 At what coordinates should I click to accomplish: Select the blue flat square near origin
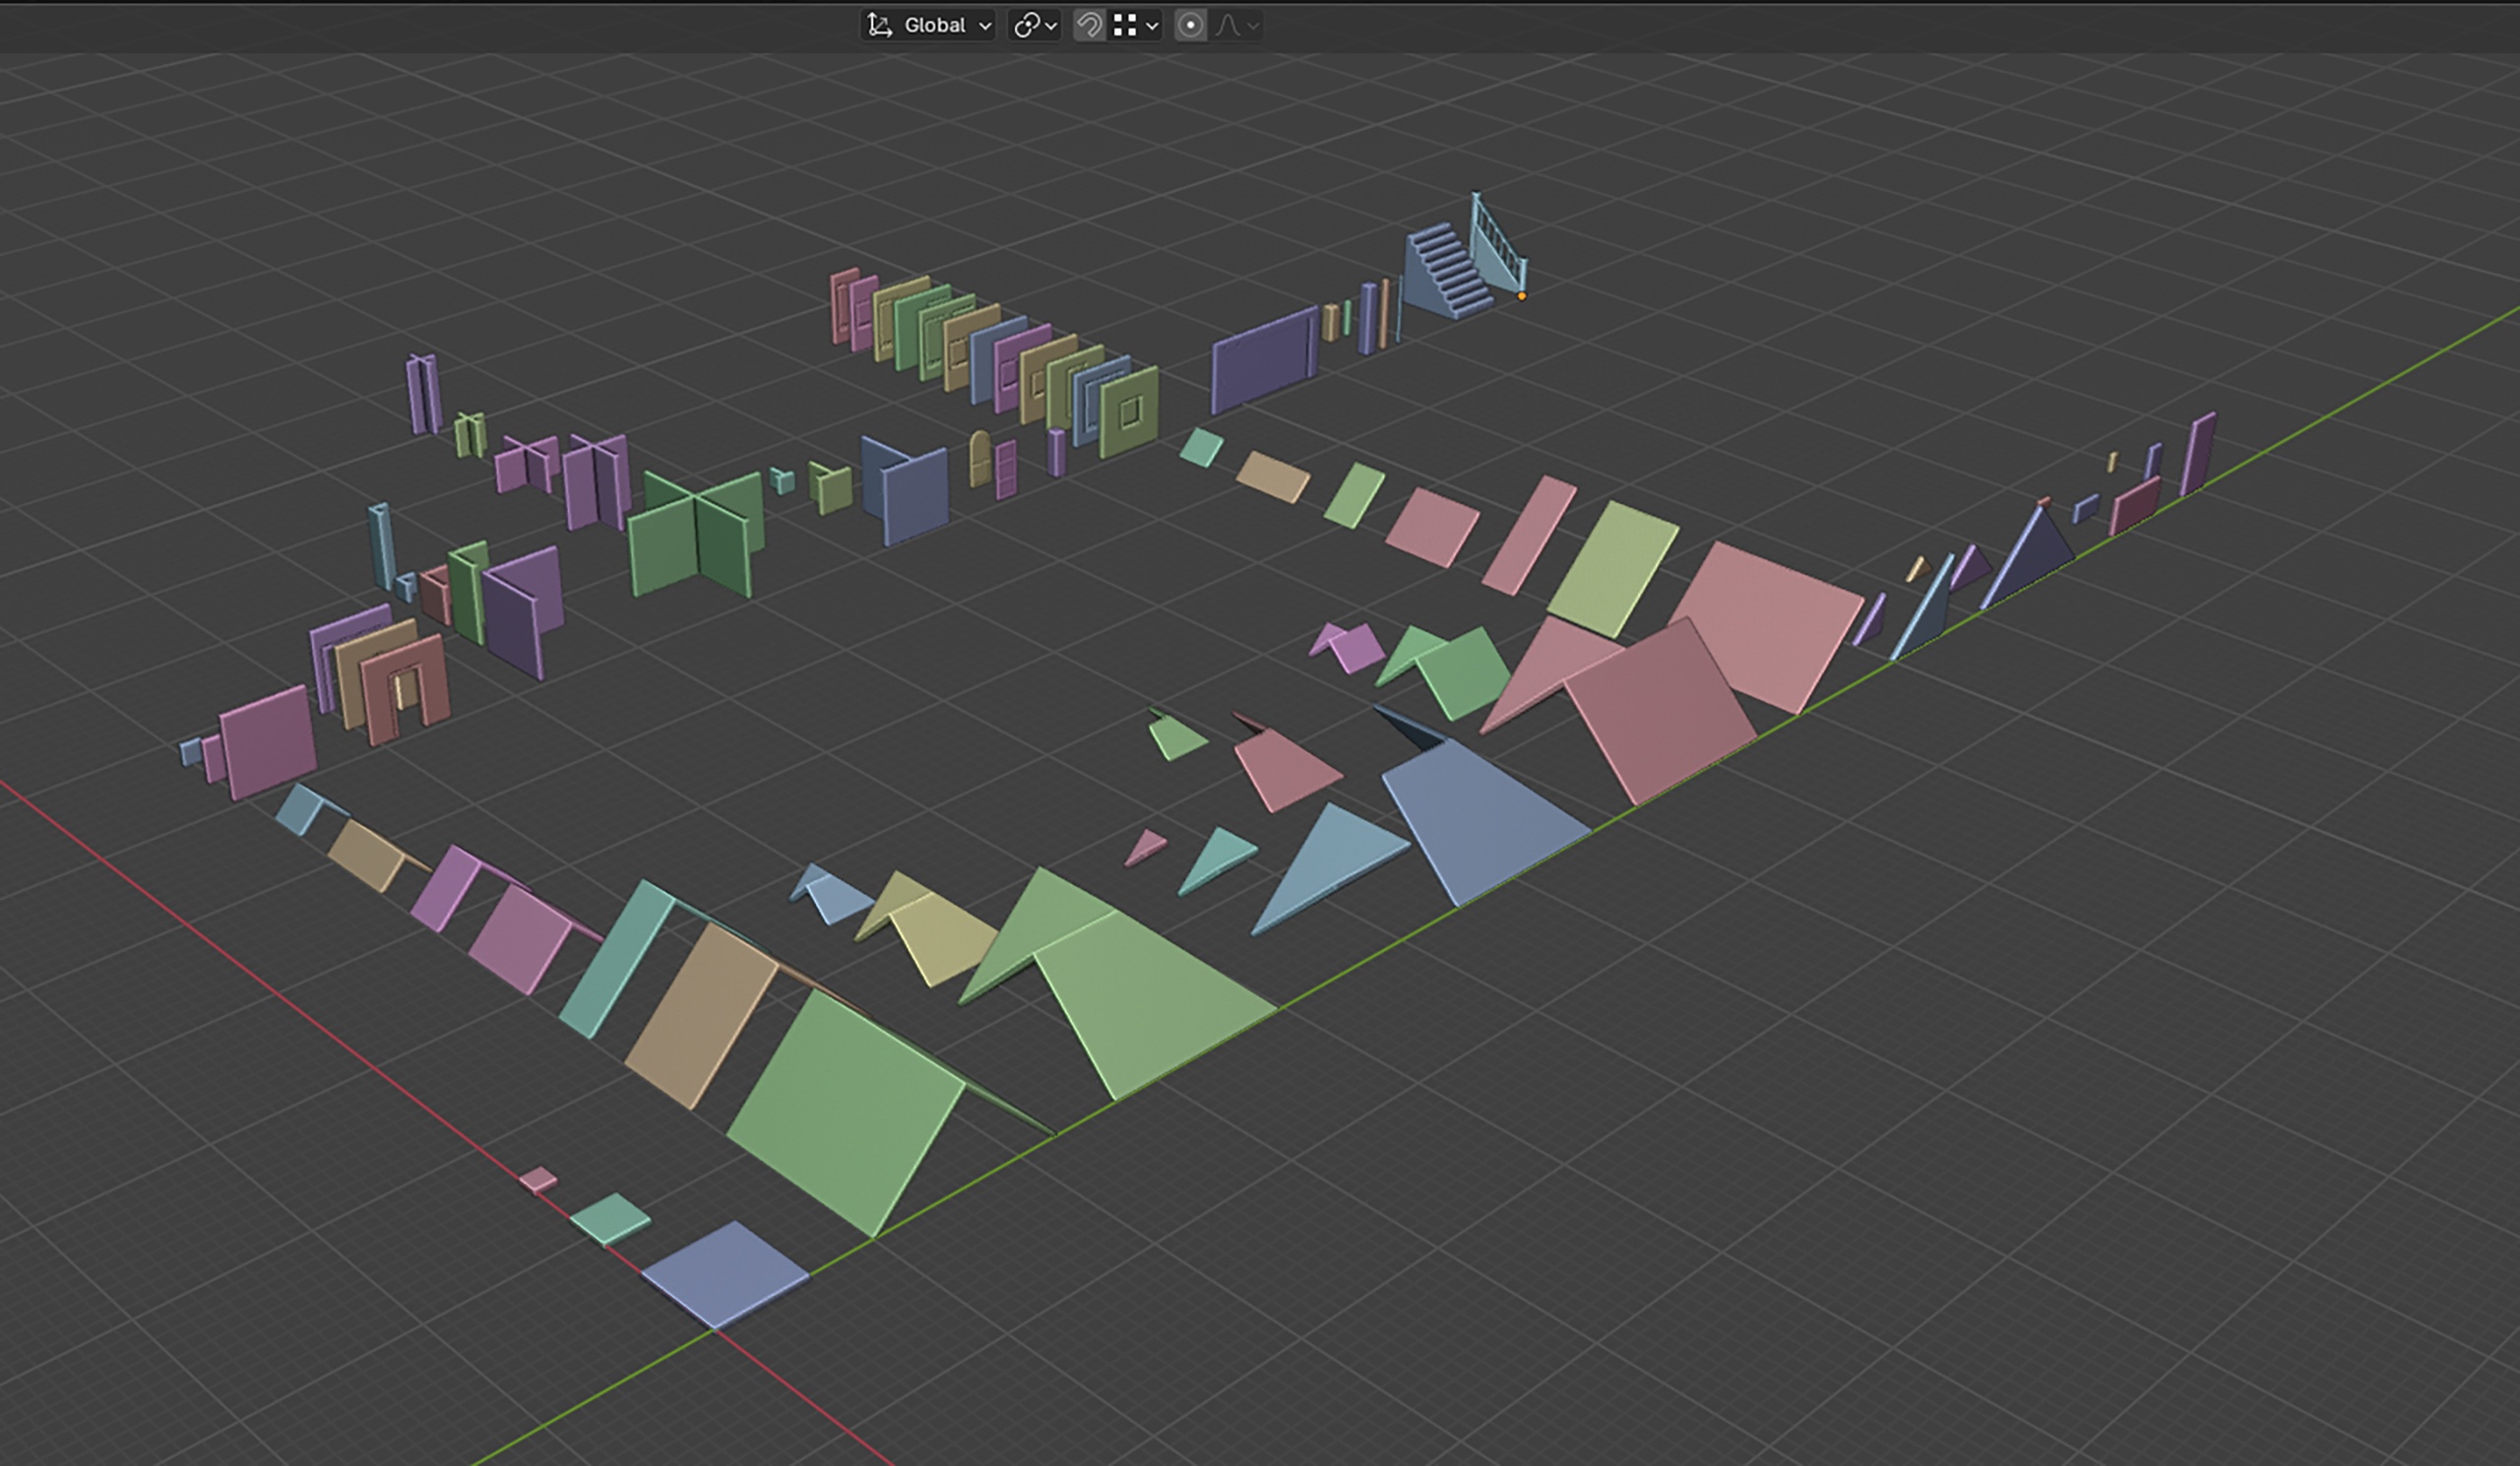pyautogui.click(x=725, y=1273)
